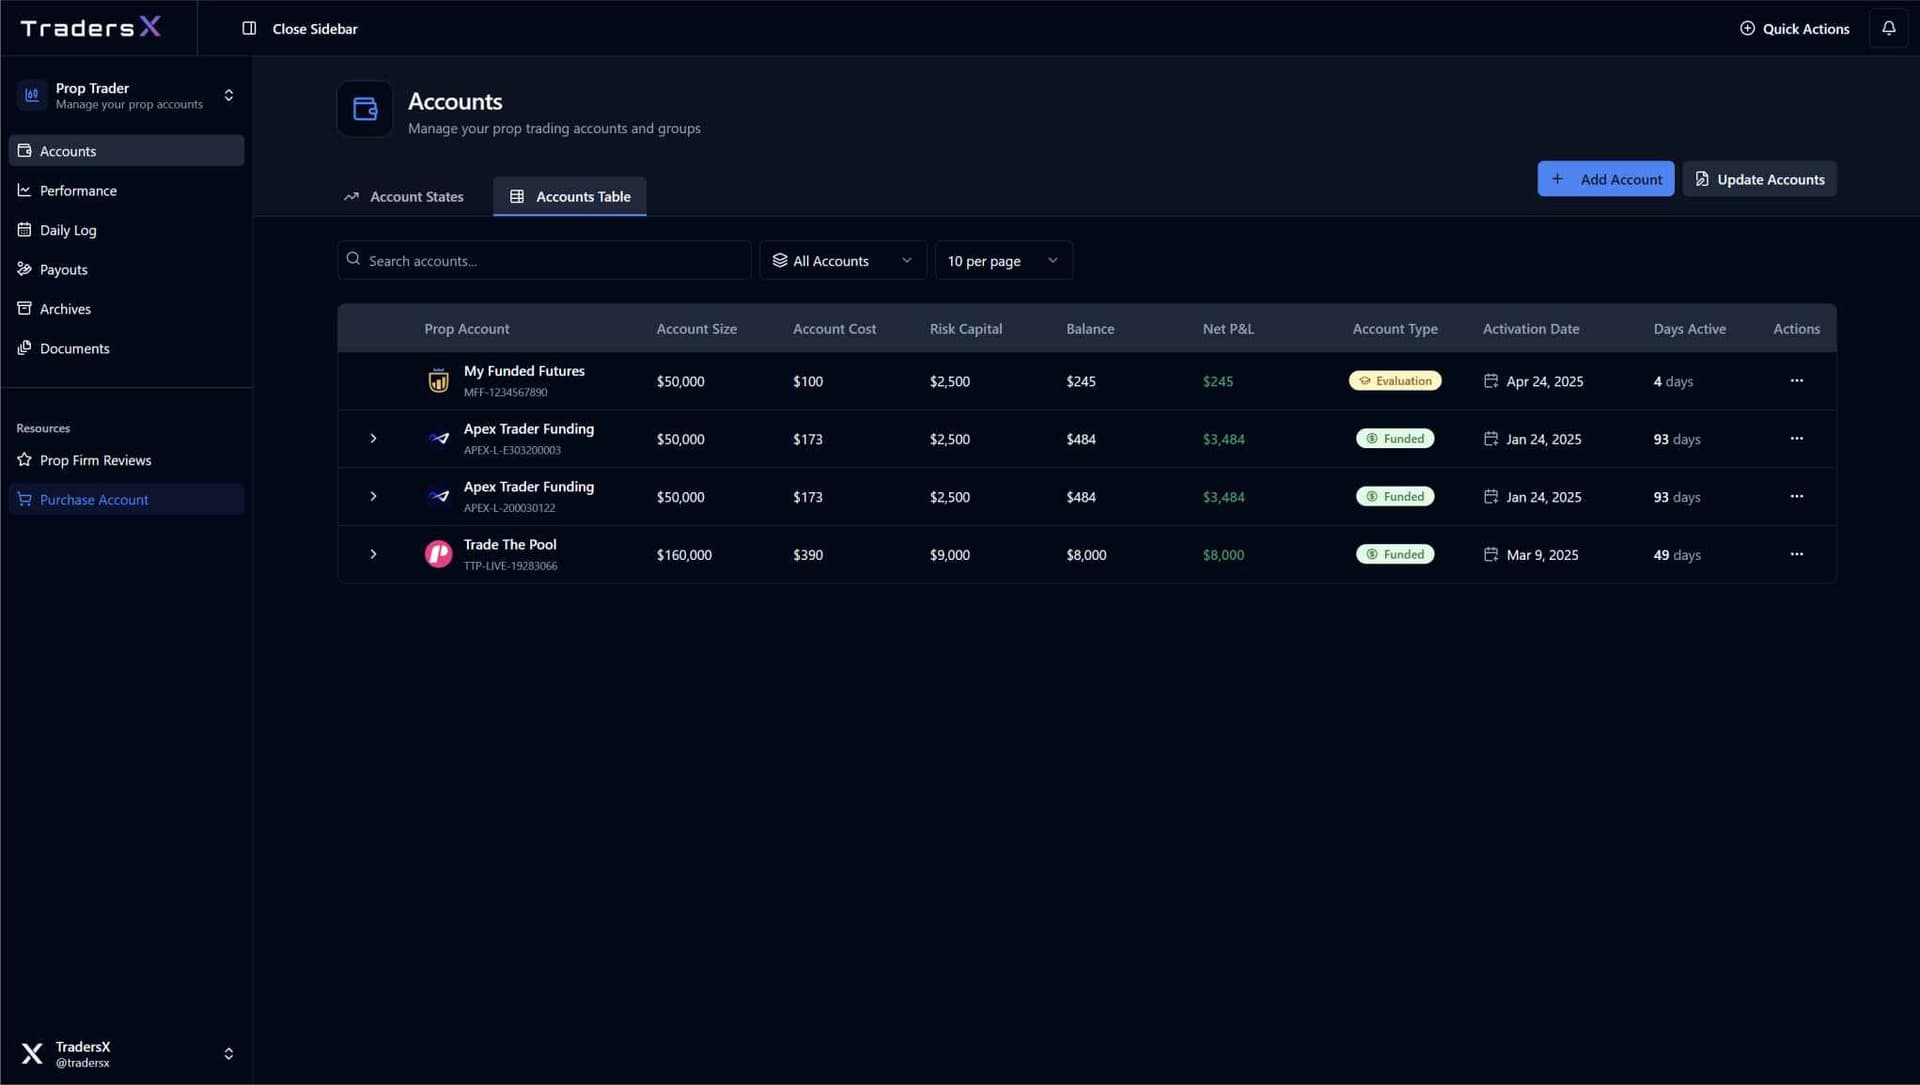Screen dimensions: 1920x1085
Task: Click the Apex logo for APEX-L-E303200003
Action: [x=438, y=439]
